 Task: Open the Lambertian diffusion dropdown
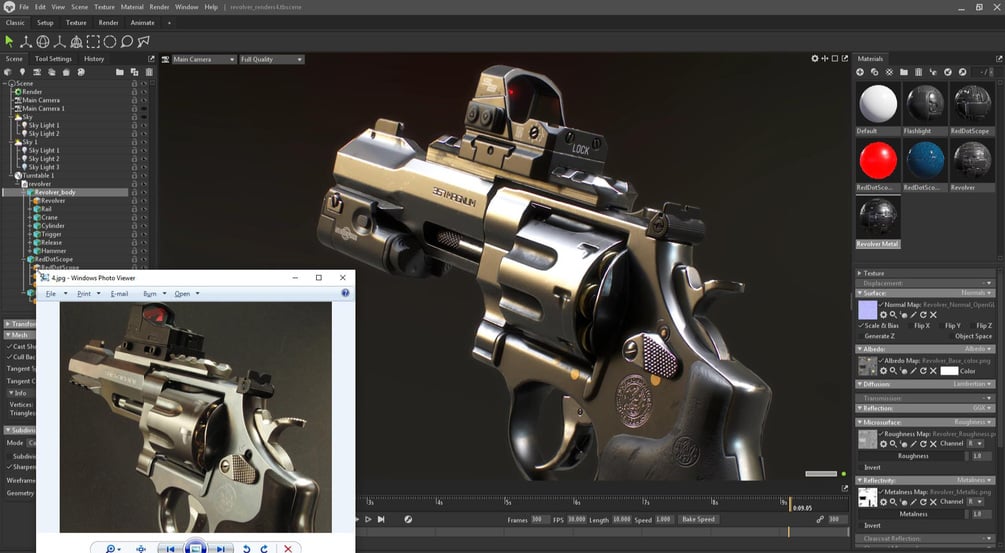coord(974,384)
